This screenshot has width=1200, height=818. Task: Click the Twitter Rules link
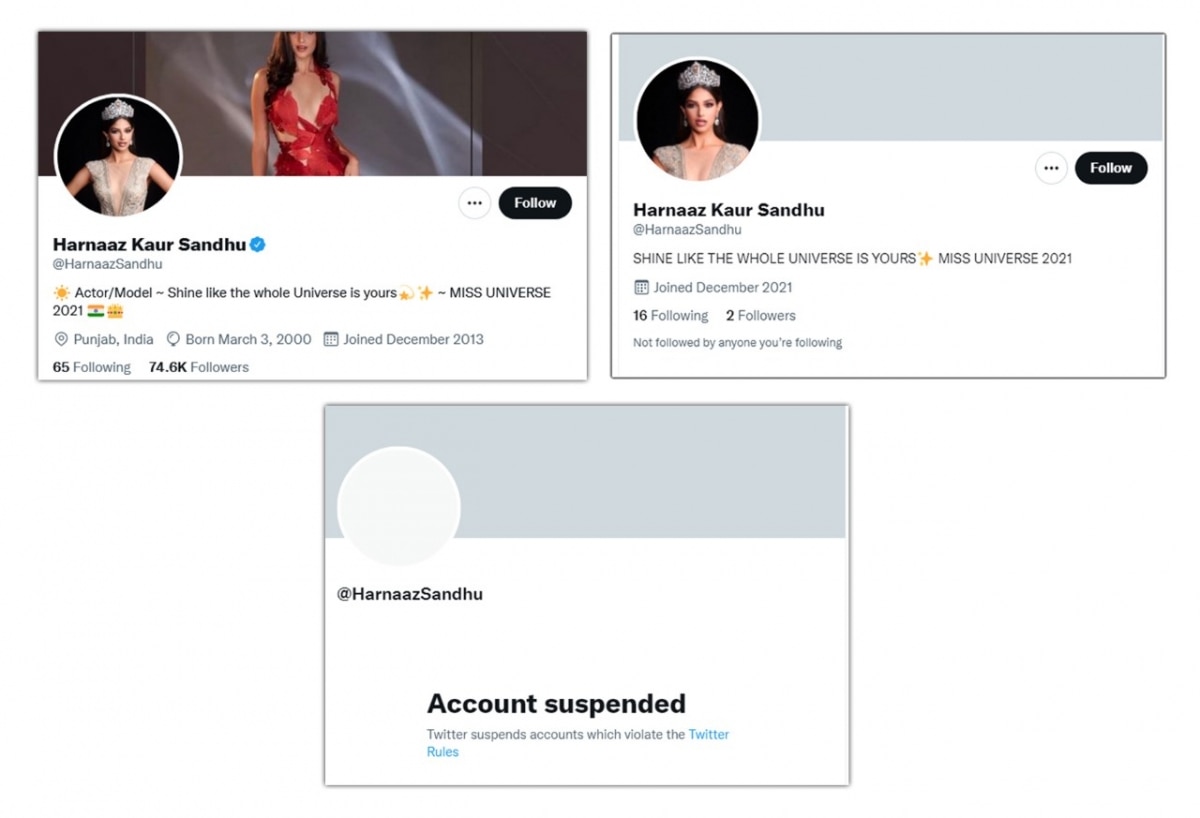click(708, 735)
